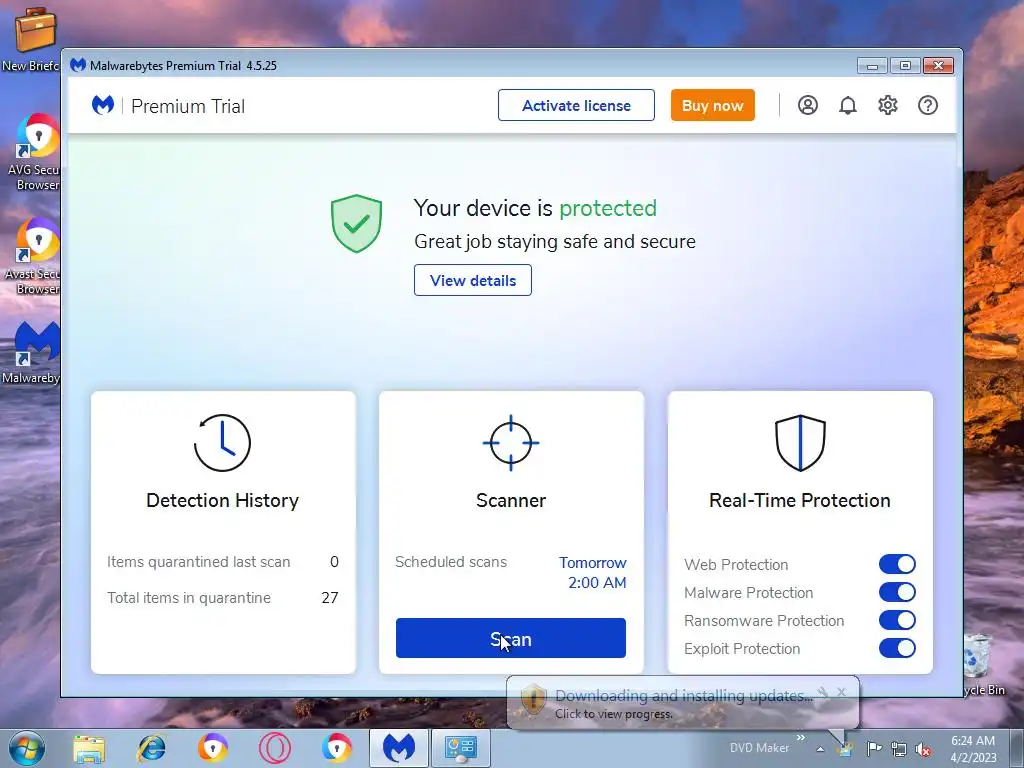Click Activate license button

tap(576, 105)
